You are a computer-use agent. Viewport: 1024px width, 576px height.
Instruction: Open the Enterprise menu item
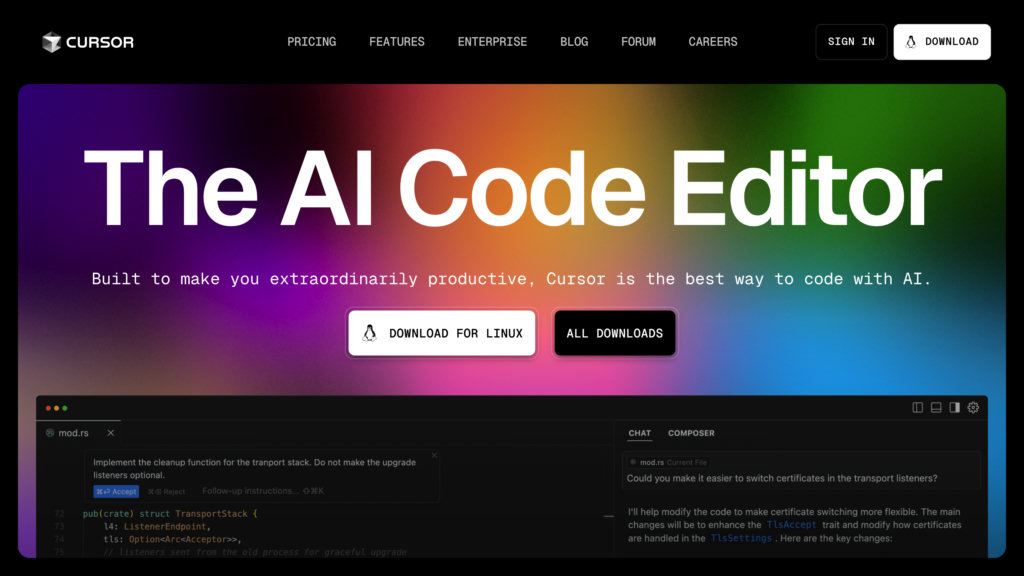pyautogui.click(x=492, y=42)
